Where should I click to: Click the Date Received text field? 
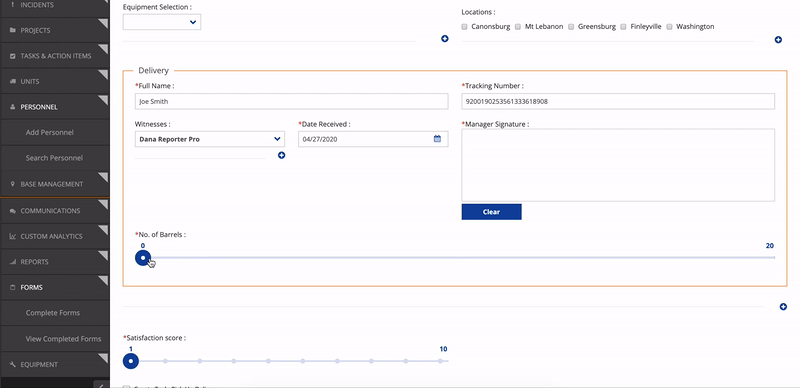[373, 139]
